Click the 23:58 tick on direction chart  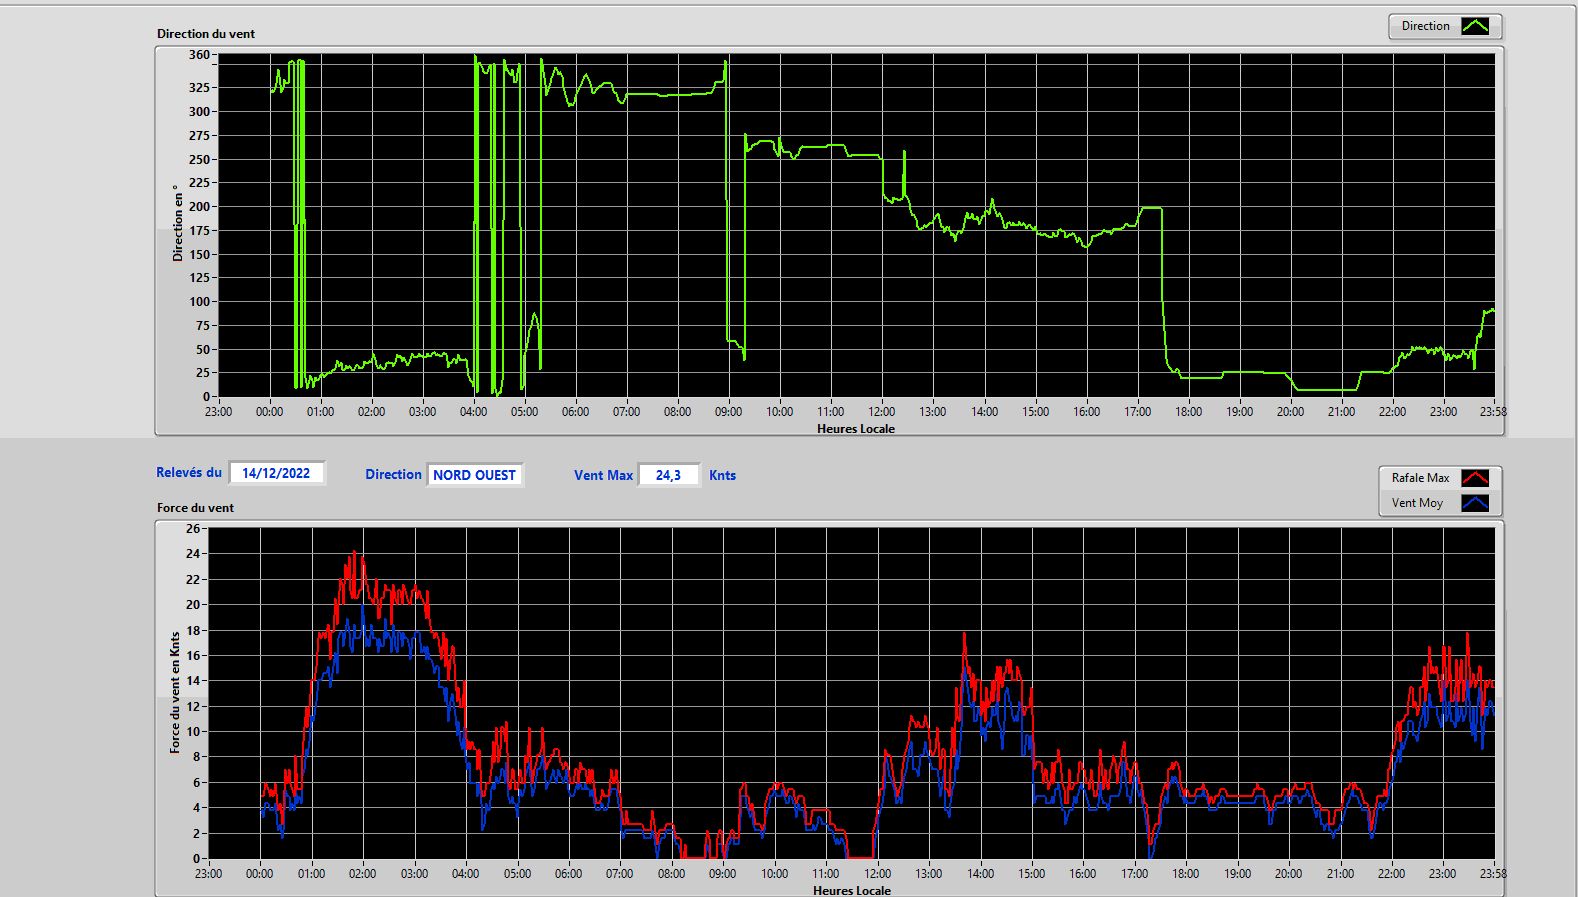[x=1492, y=411]
